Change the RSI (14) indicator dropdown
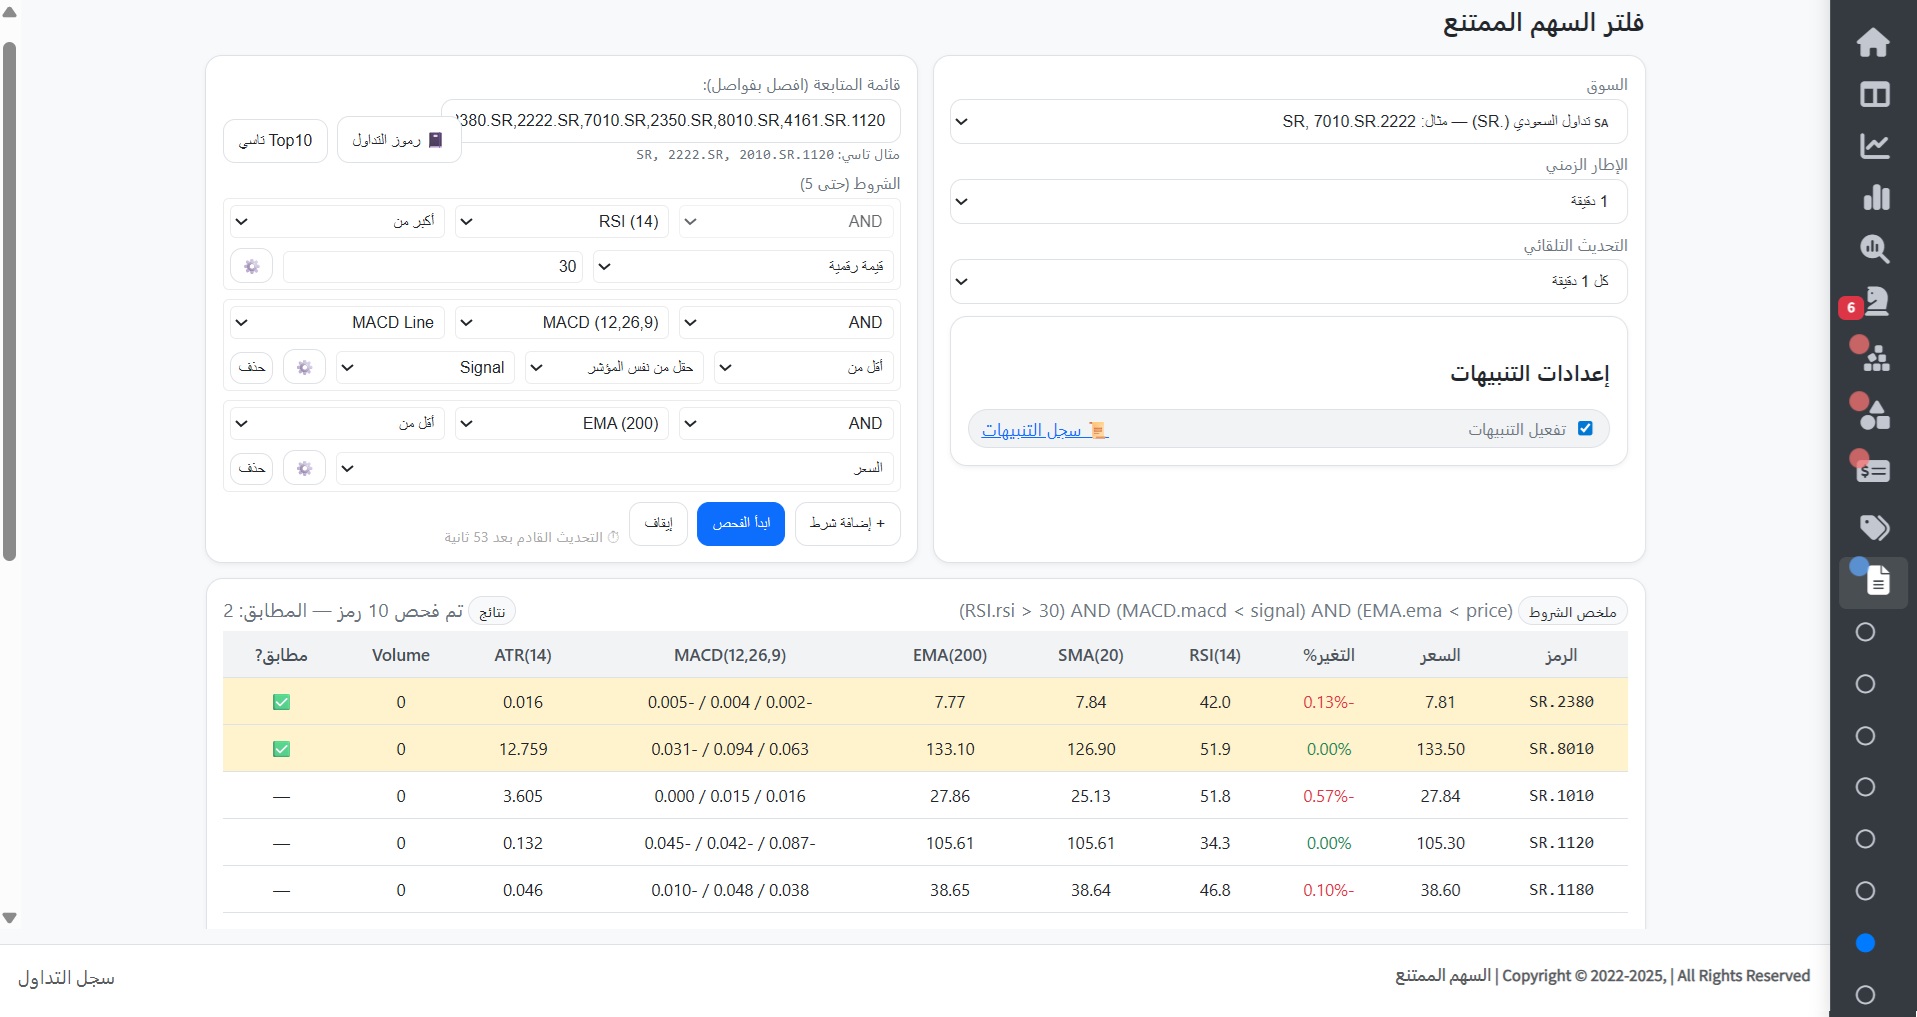This screenshot has height=1017, width=1917. [x=561, y=221]
